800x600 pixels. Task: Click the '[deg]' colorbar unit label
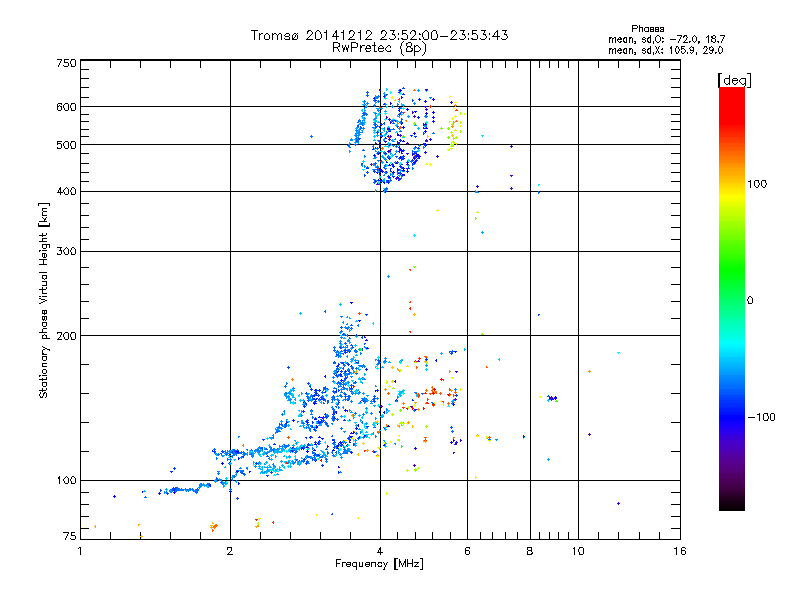pyautogui.click(x=734, y=80)
